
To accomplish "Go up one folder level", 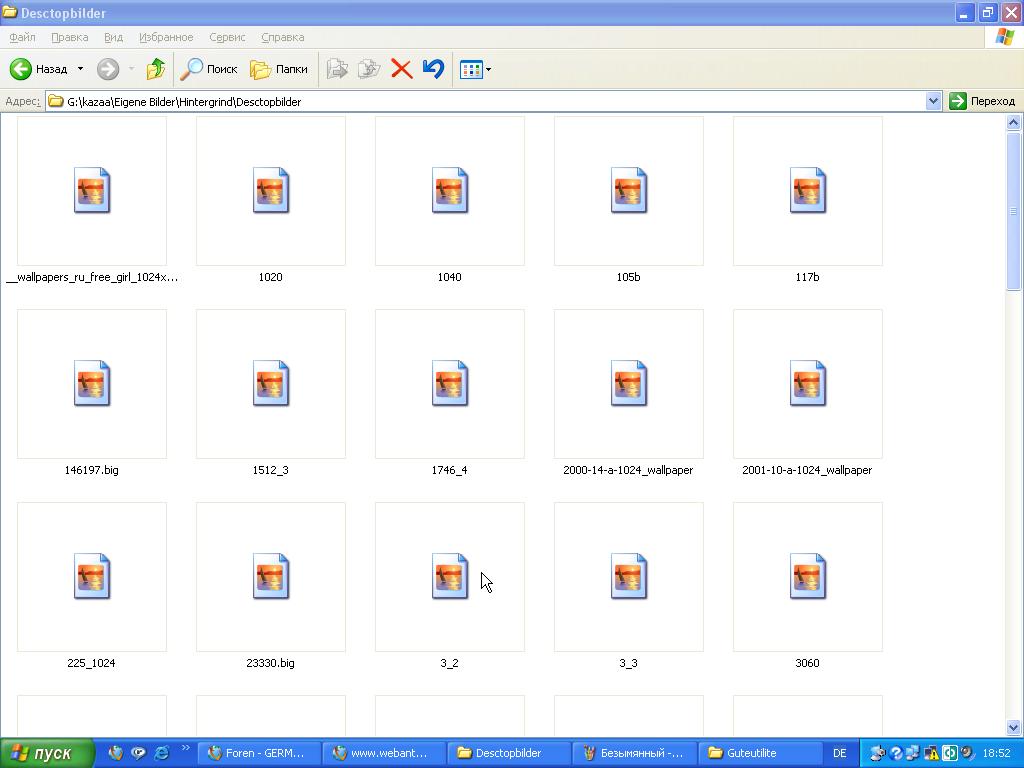I will click(x=155, y=69).
